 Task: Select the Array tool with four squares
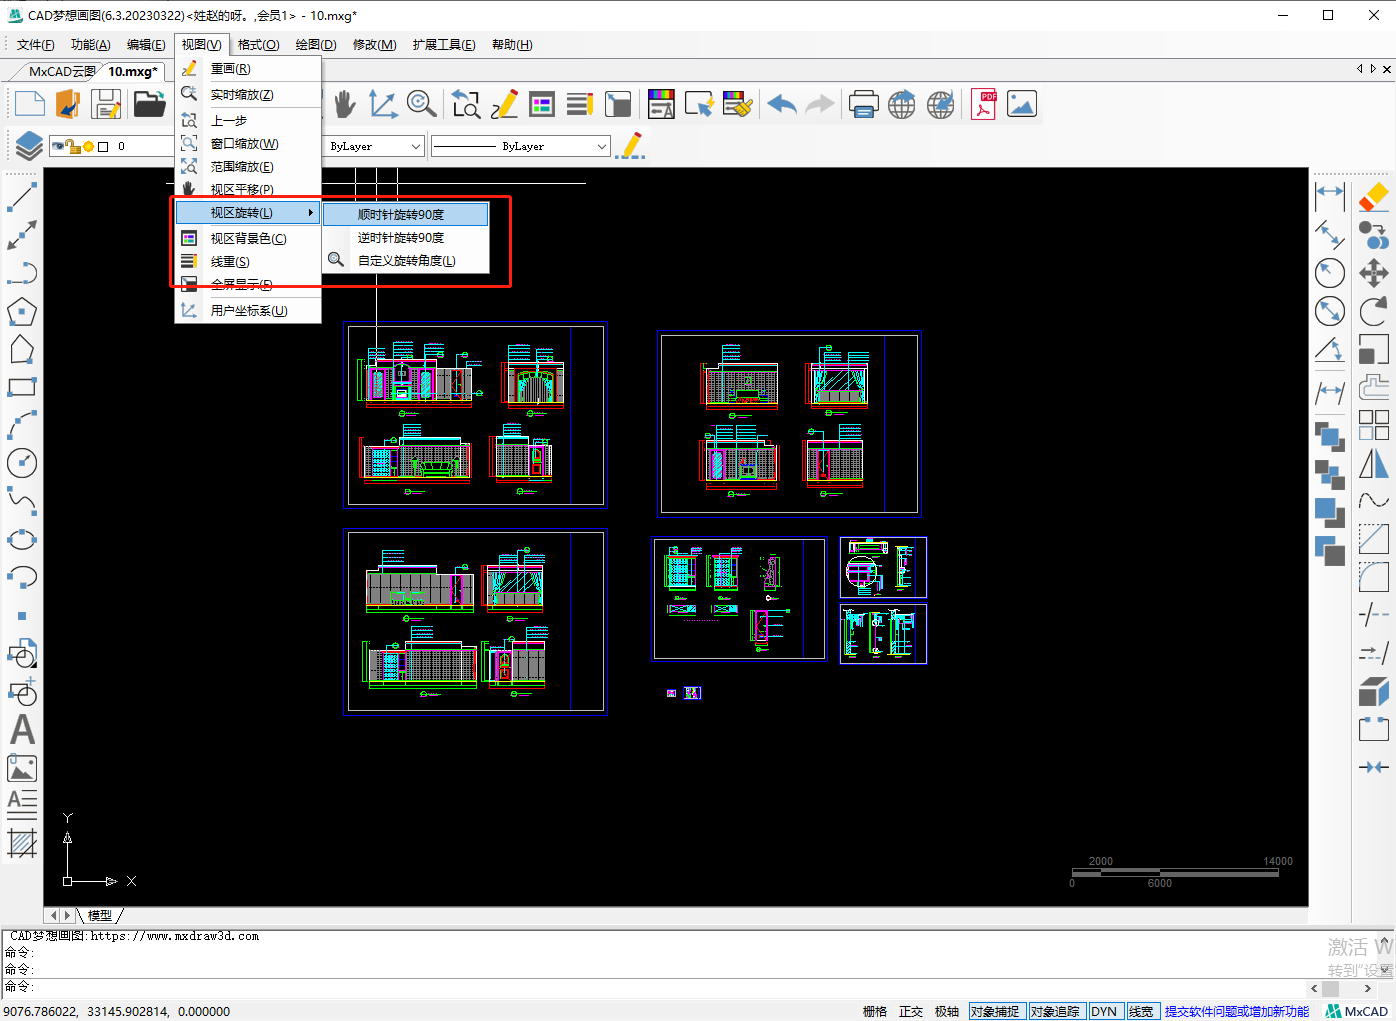tap(1374, 425)
